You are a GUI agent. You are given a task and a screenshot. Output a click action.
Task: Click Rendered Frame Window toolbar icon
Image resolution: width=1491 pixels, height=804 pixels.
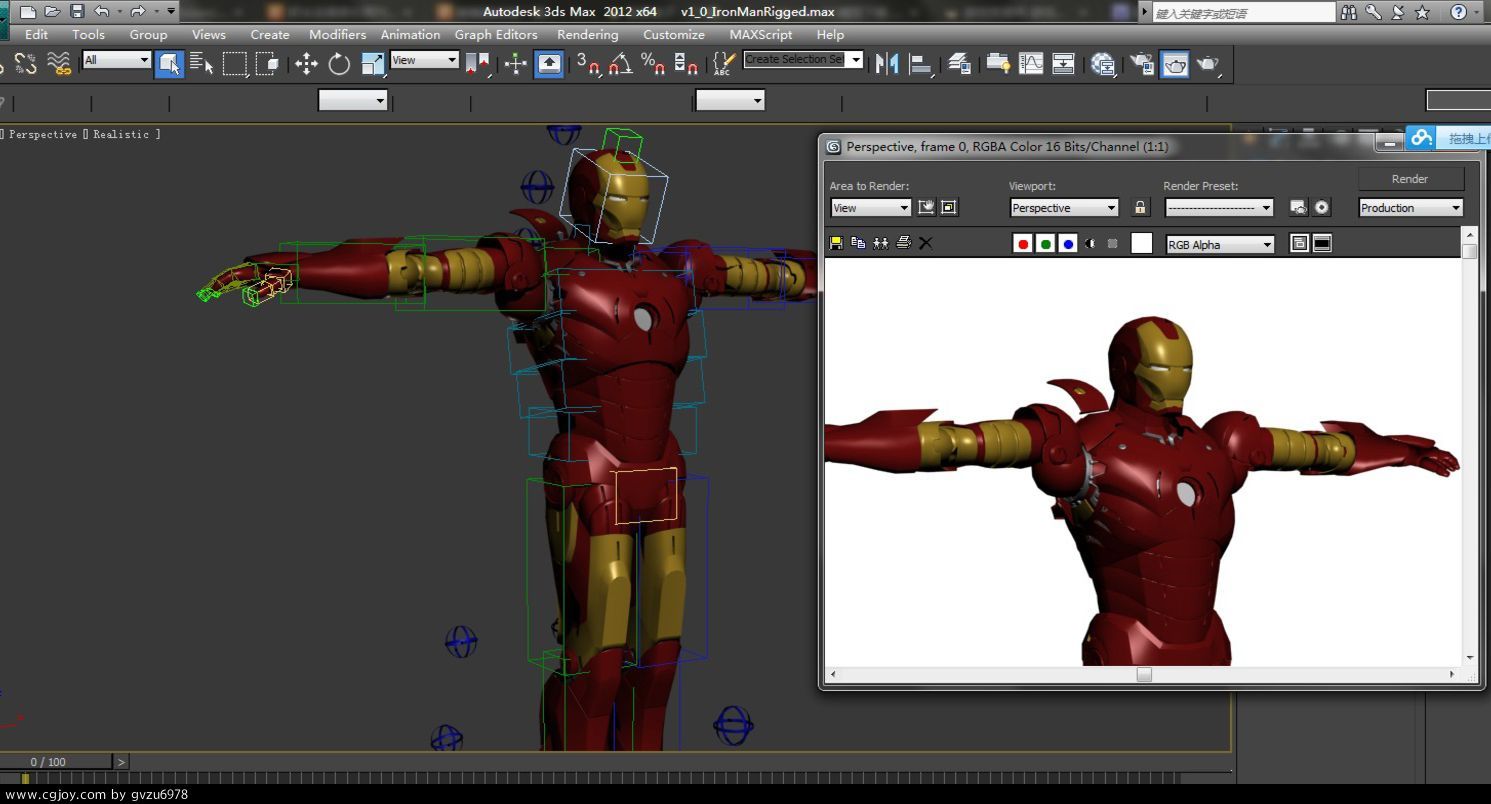[1175, 63]
